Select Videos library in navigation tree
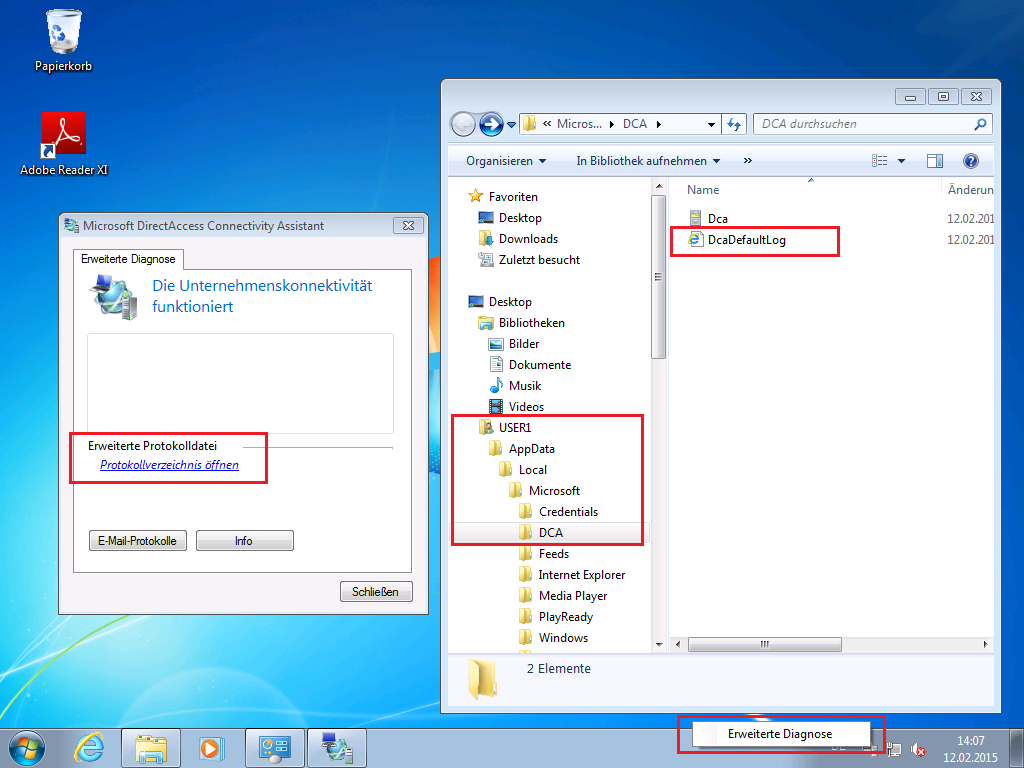 point(516,406)
